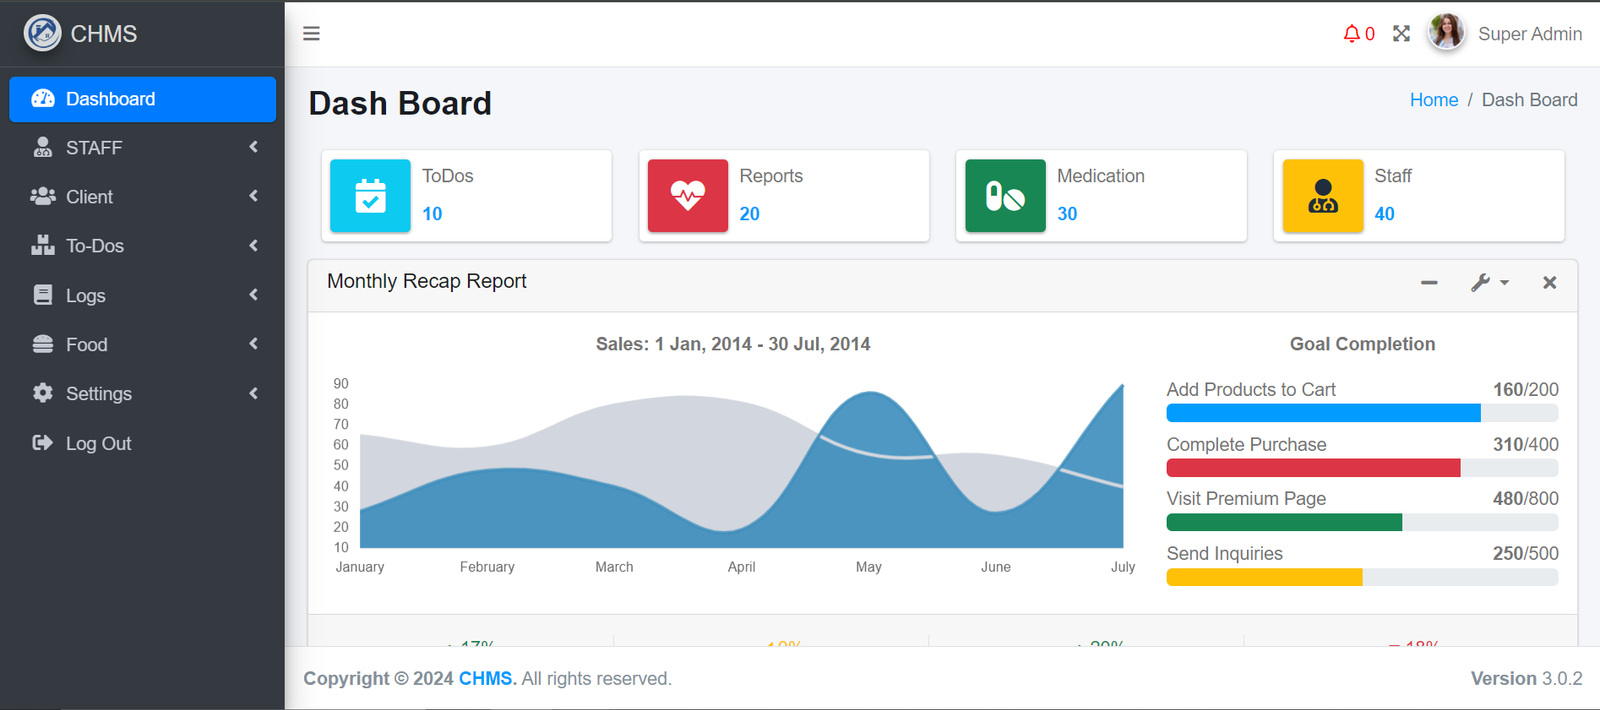The width and height of the screenshot is (1600, 710).
Task: Click the CHMS logo in sidebar
Action: tap(43, 33)
